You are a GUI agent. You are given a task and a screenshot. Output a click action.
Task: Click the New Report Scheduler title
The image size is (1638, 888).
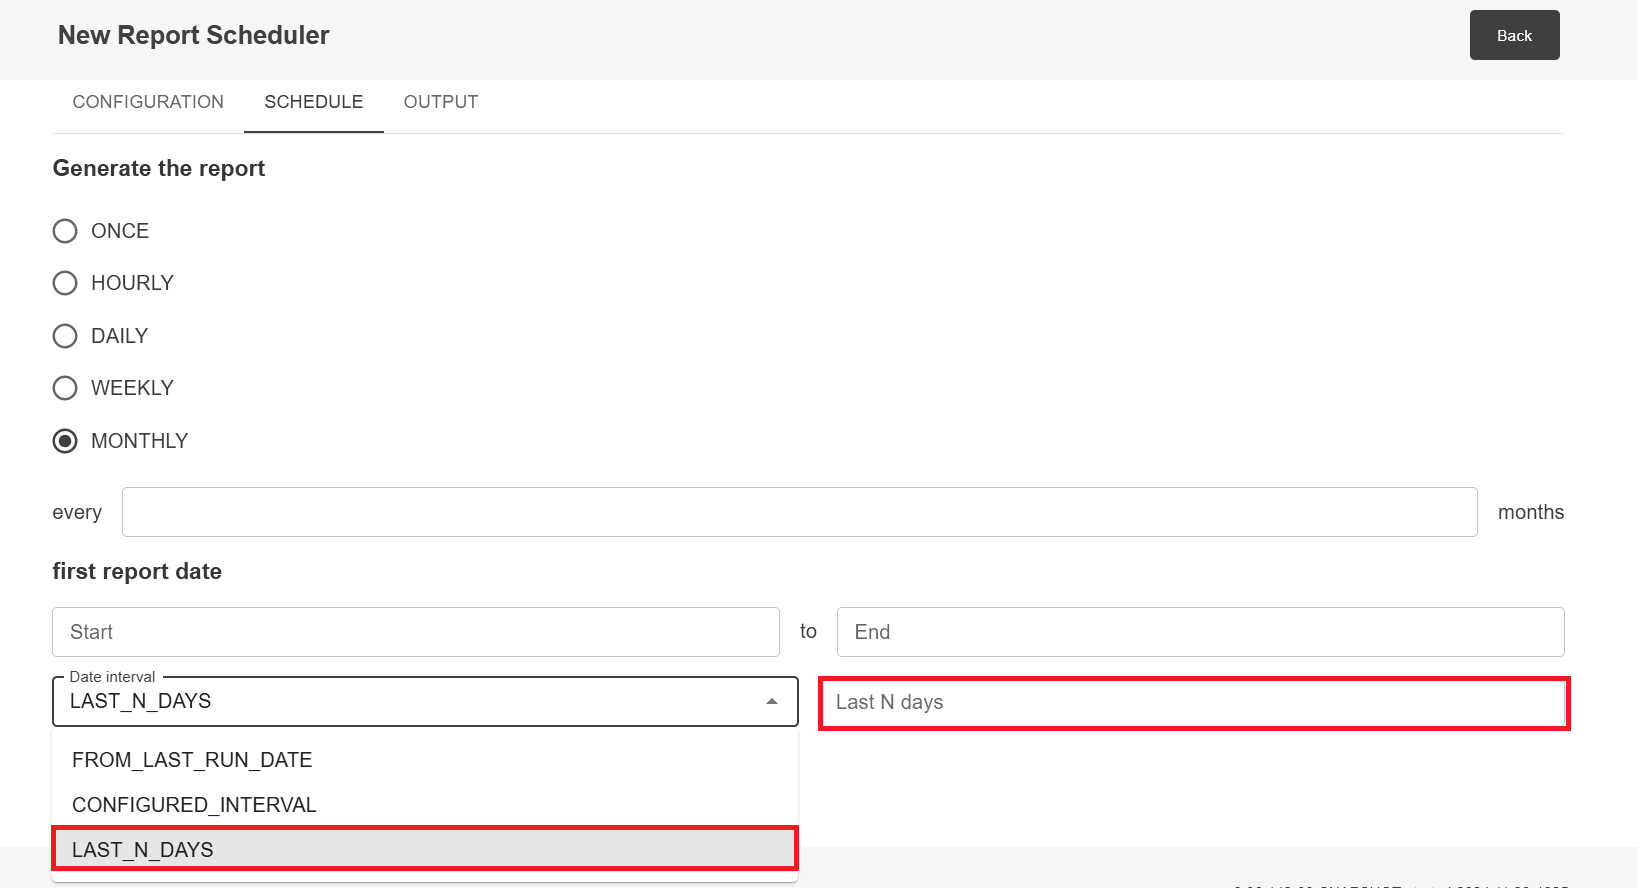pyautogui.click(x=194, y=35)
